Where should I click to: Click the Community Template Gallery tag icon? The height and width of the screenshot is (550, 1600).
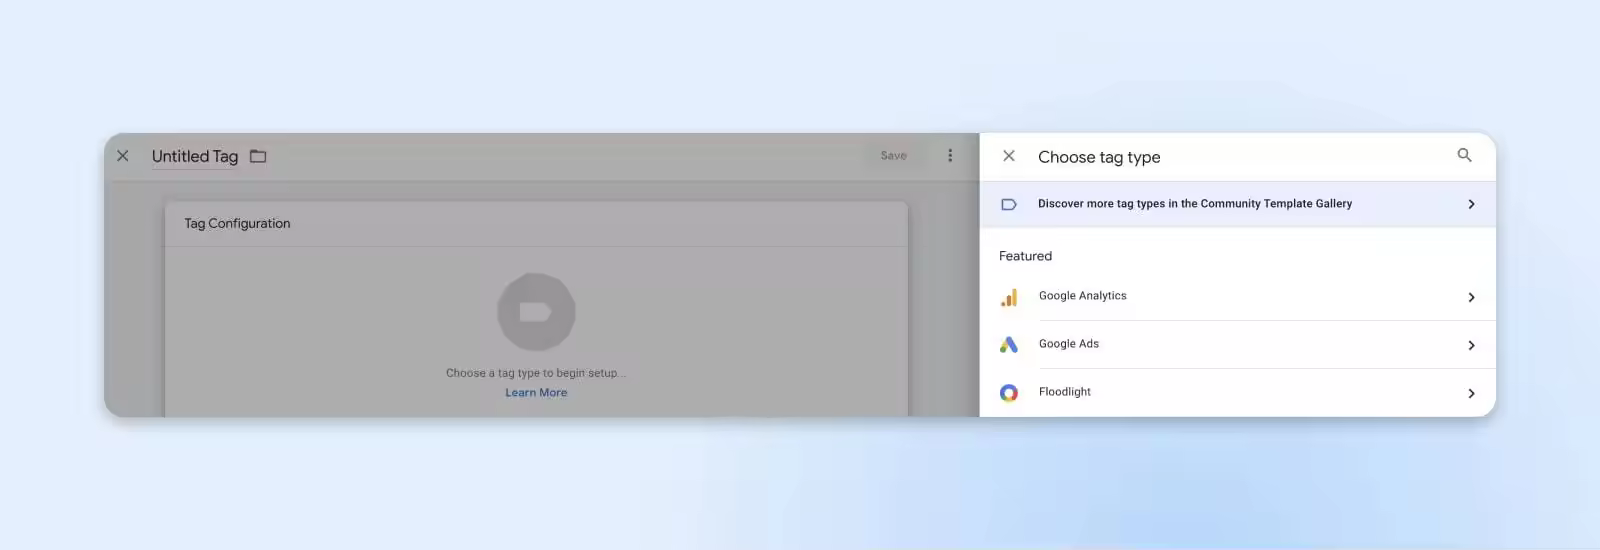1009,204
